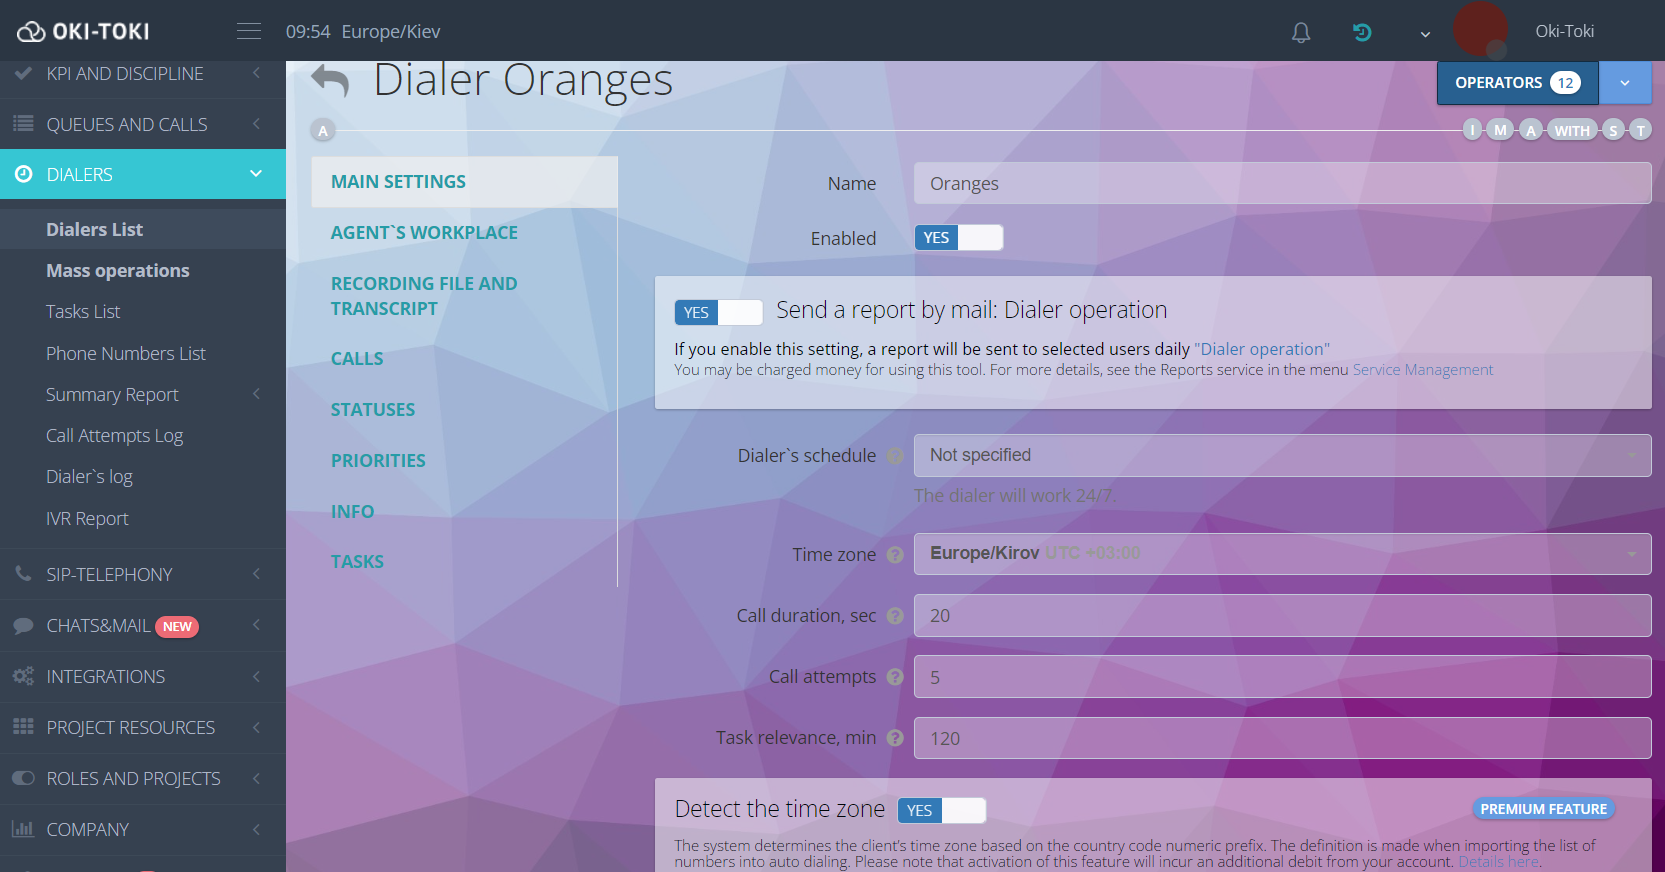The image size is (1665, 872).
Task: Switch to CALLS tab
Action: pyautogui.click(x=357, y=359)
